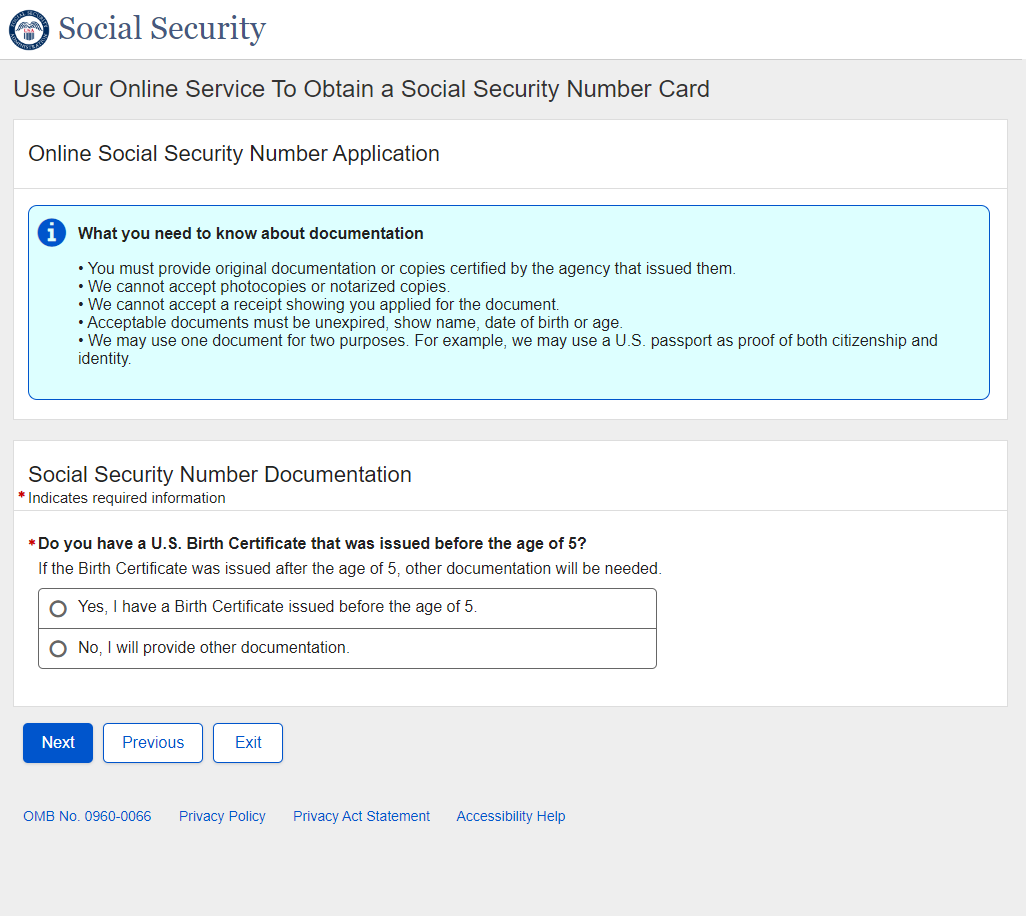Exit the application form
This screenshot has height=916, width=1026.
(248, 743)
